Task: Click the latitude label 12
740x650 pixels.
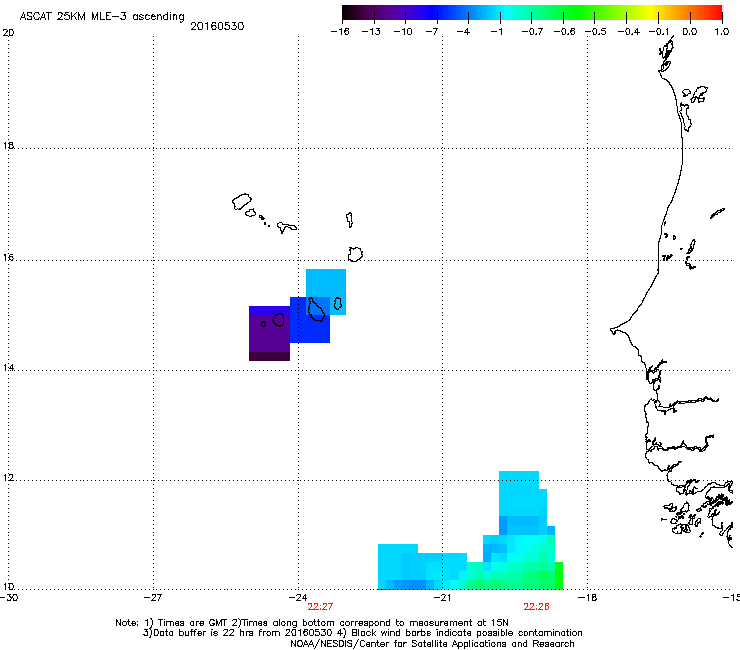Action: [x=8, y=478]
